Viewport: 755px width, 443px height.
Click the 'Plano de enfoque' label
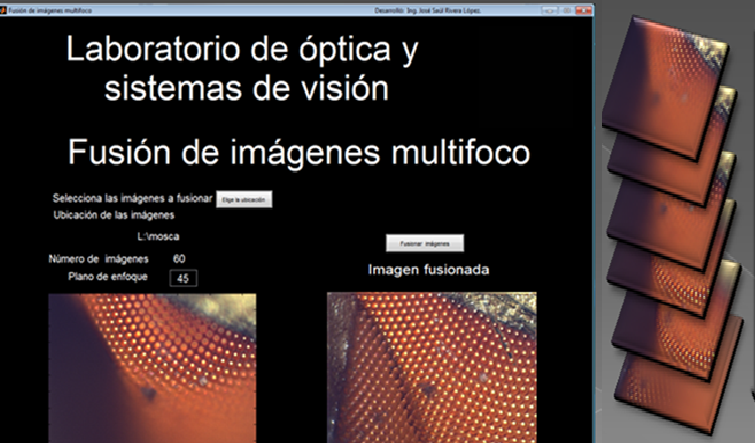[108, 276]
